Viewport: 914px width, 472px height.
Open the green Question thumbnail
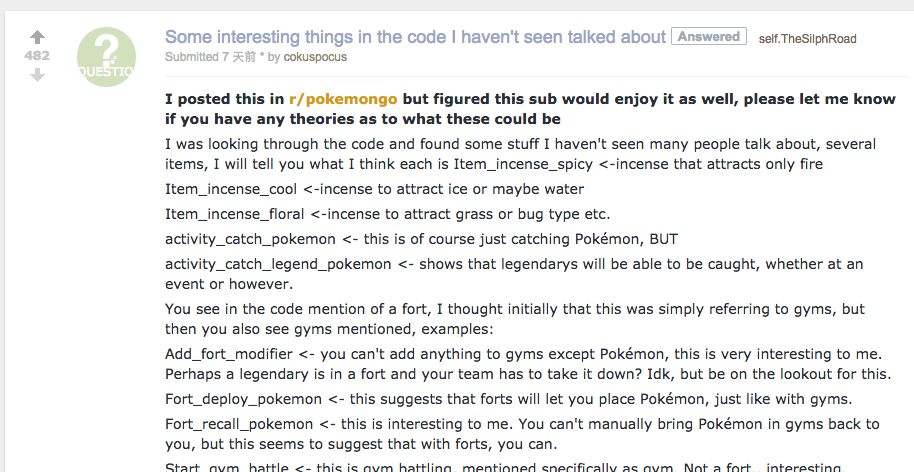107,57
